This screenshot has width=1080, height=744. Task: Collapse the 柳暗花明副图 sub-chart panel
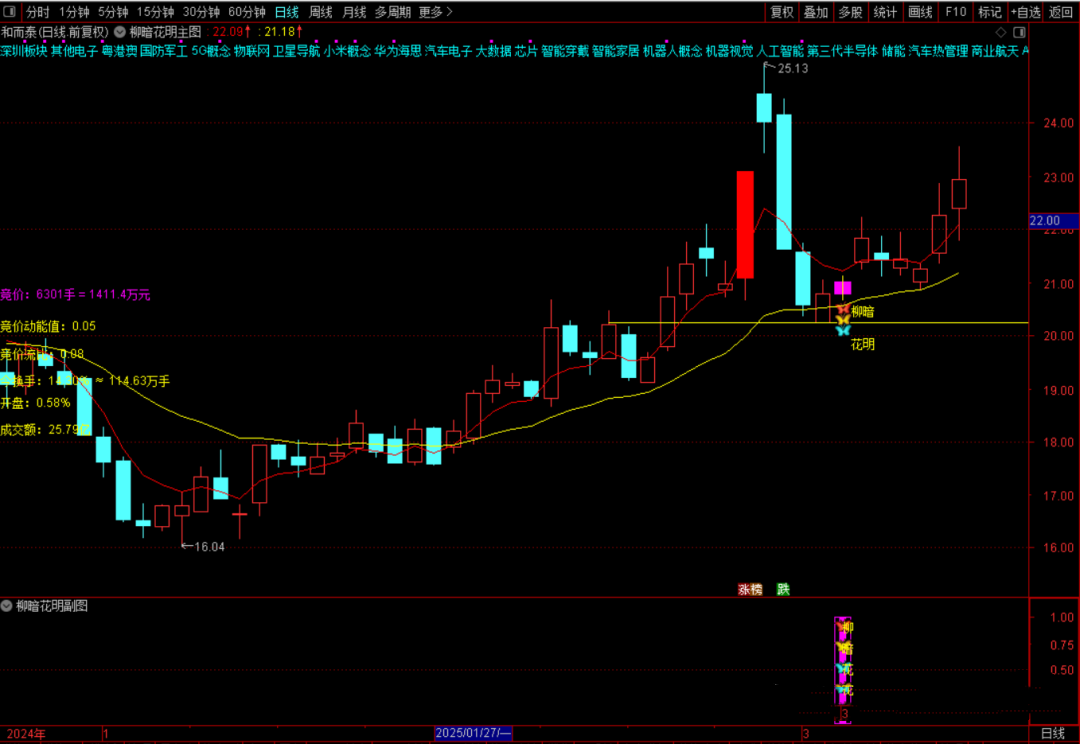8,606
